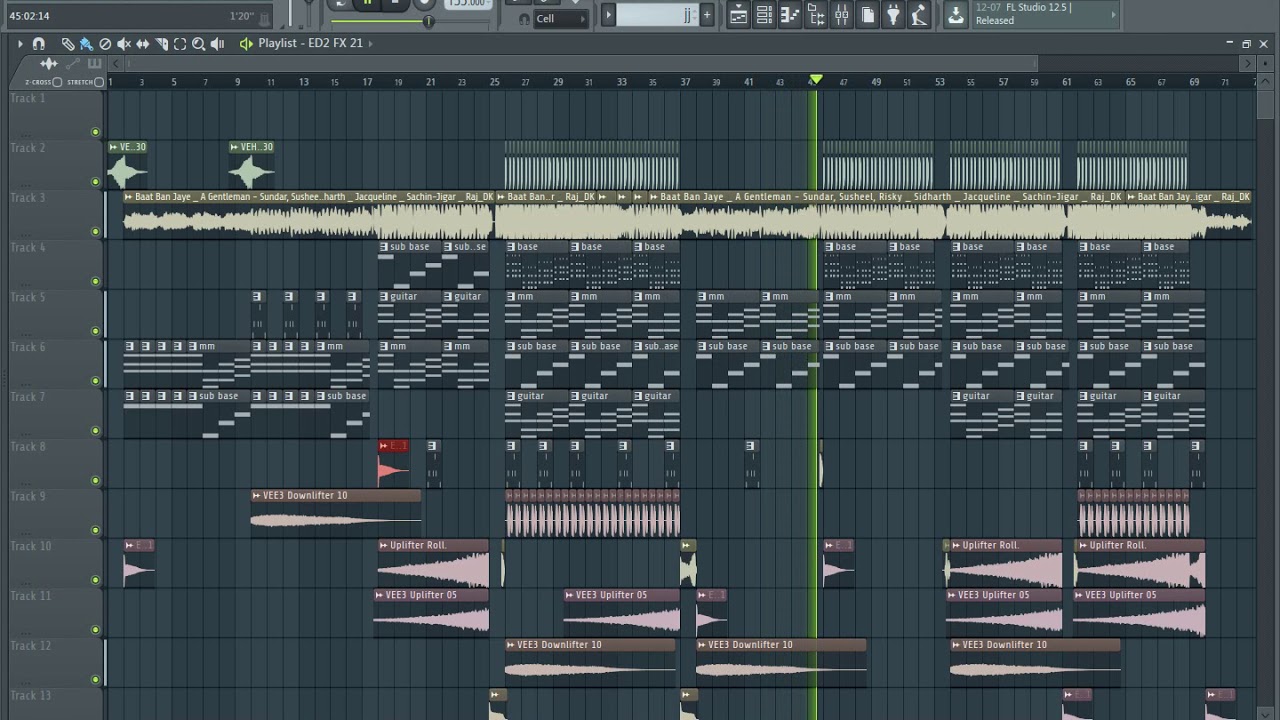Open clip menu of first Uplifter Roll clip
1280x720 pixels.
pos(384,546)
